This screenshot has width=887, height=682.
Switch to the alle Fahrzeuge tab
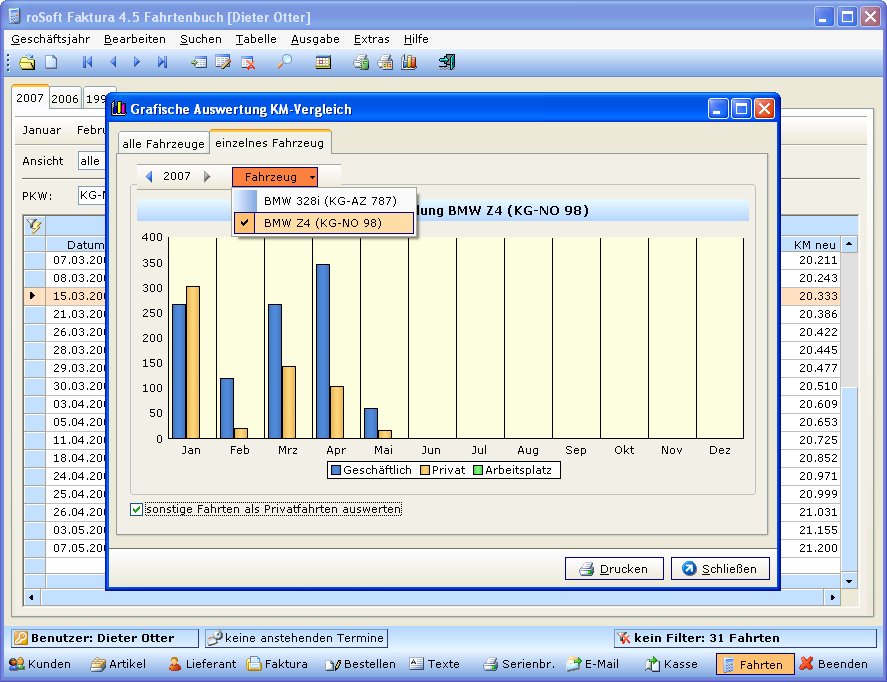pos(163,144)
